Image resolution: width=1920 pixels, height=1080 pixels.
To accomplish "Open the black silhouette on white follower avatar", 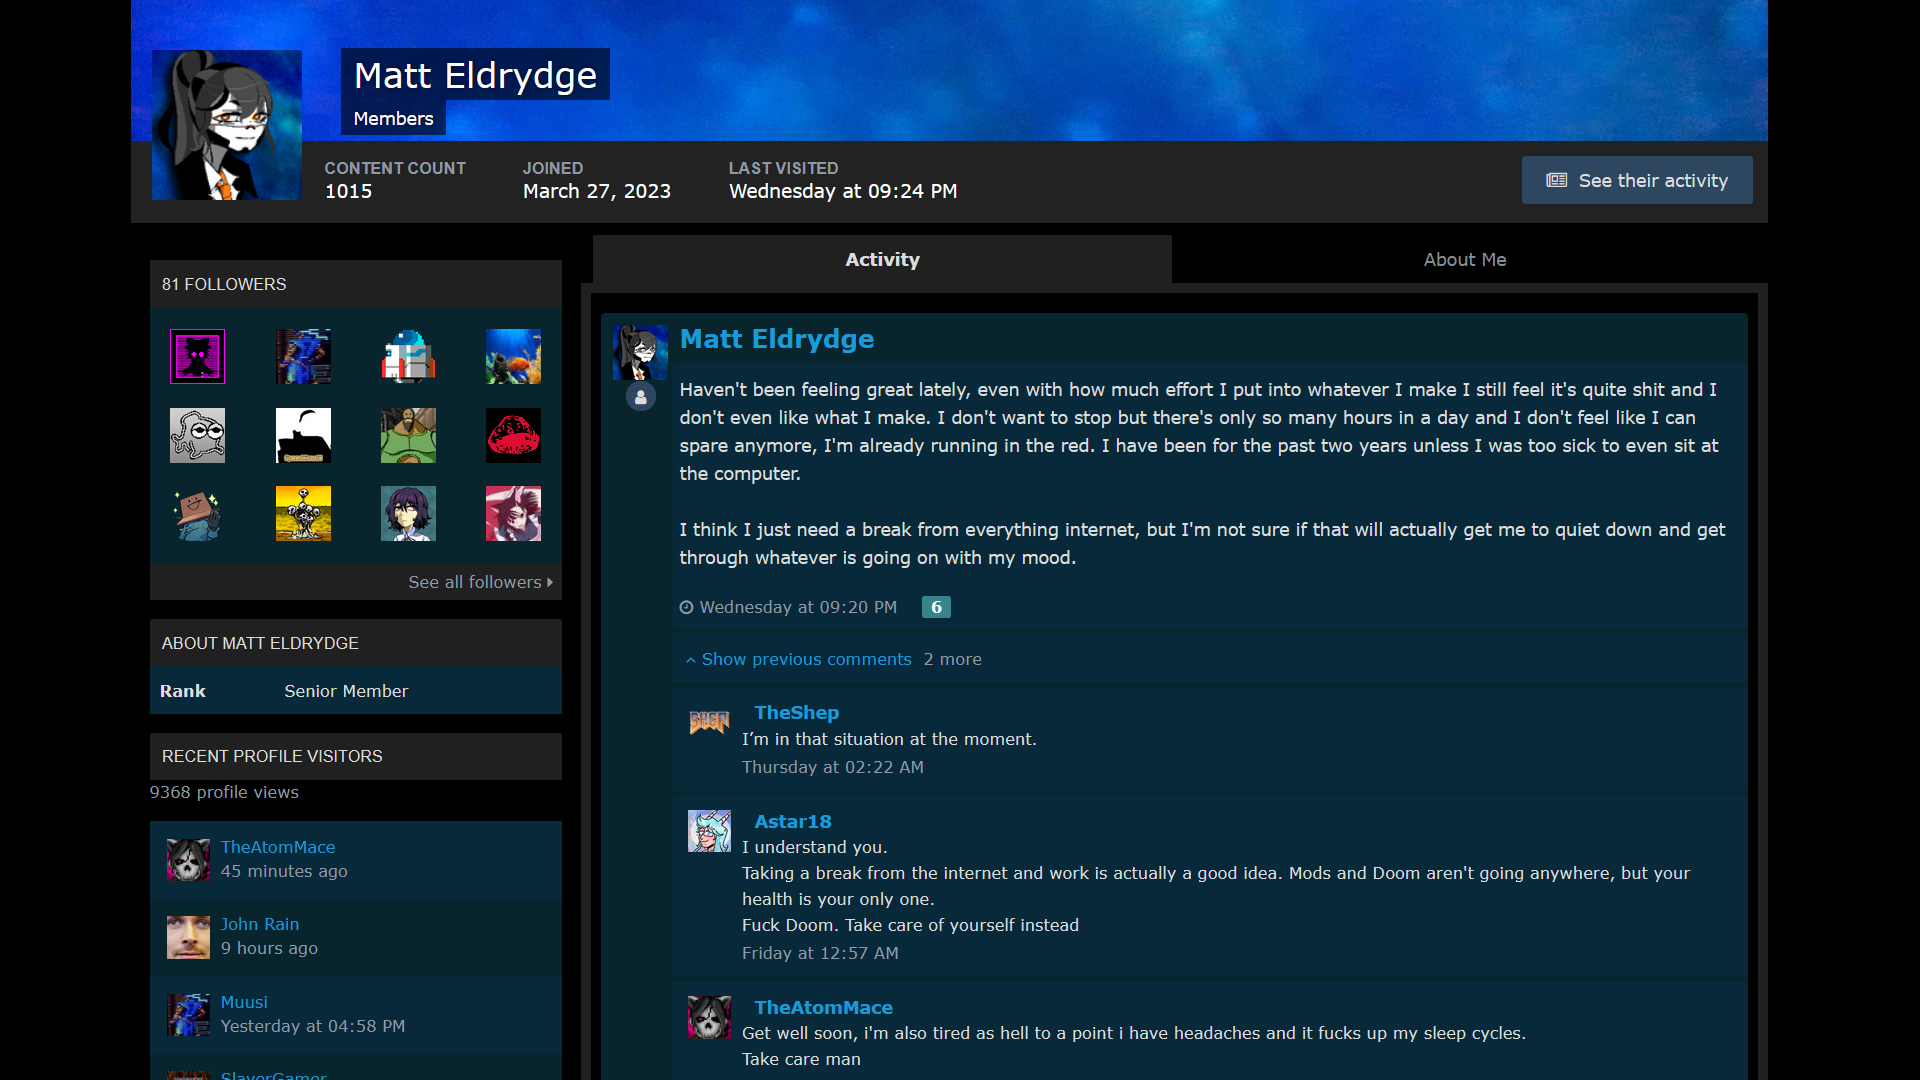I will pos(303,435).
